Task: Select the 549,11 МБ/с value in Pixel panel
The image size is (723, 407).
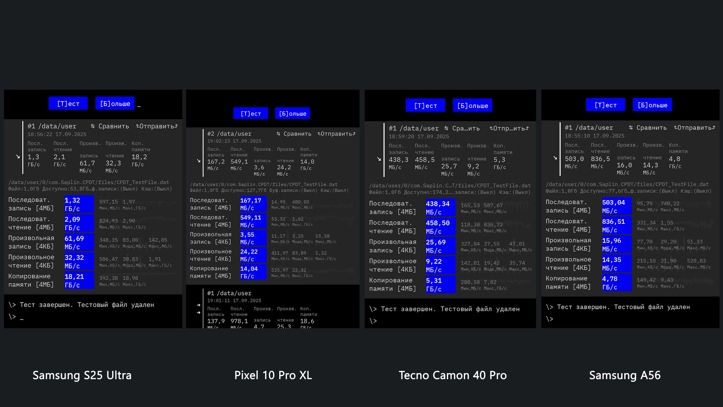Action: (253, 221)
